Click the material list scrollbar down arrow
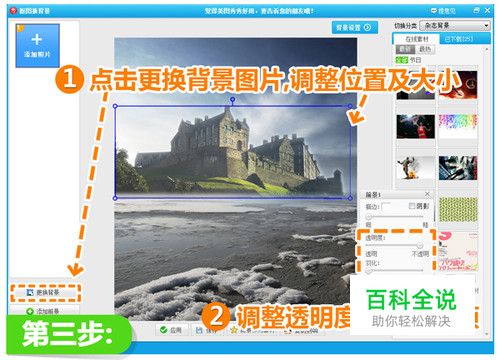Image resolution: width=500 pixels, height=360 pixels. (487, 334)
